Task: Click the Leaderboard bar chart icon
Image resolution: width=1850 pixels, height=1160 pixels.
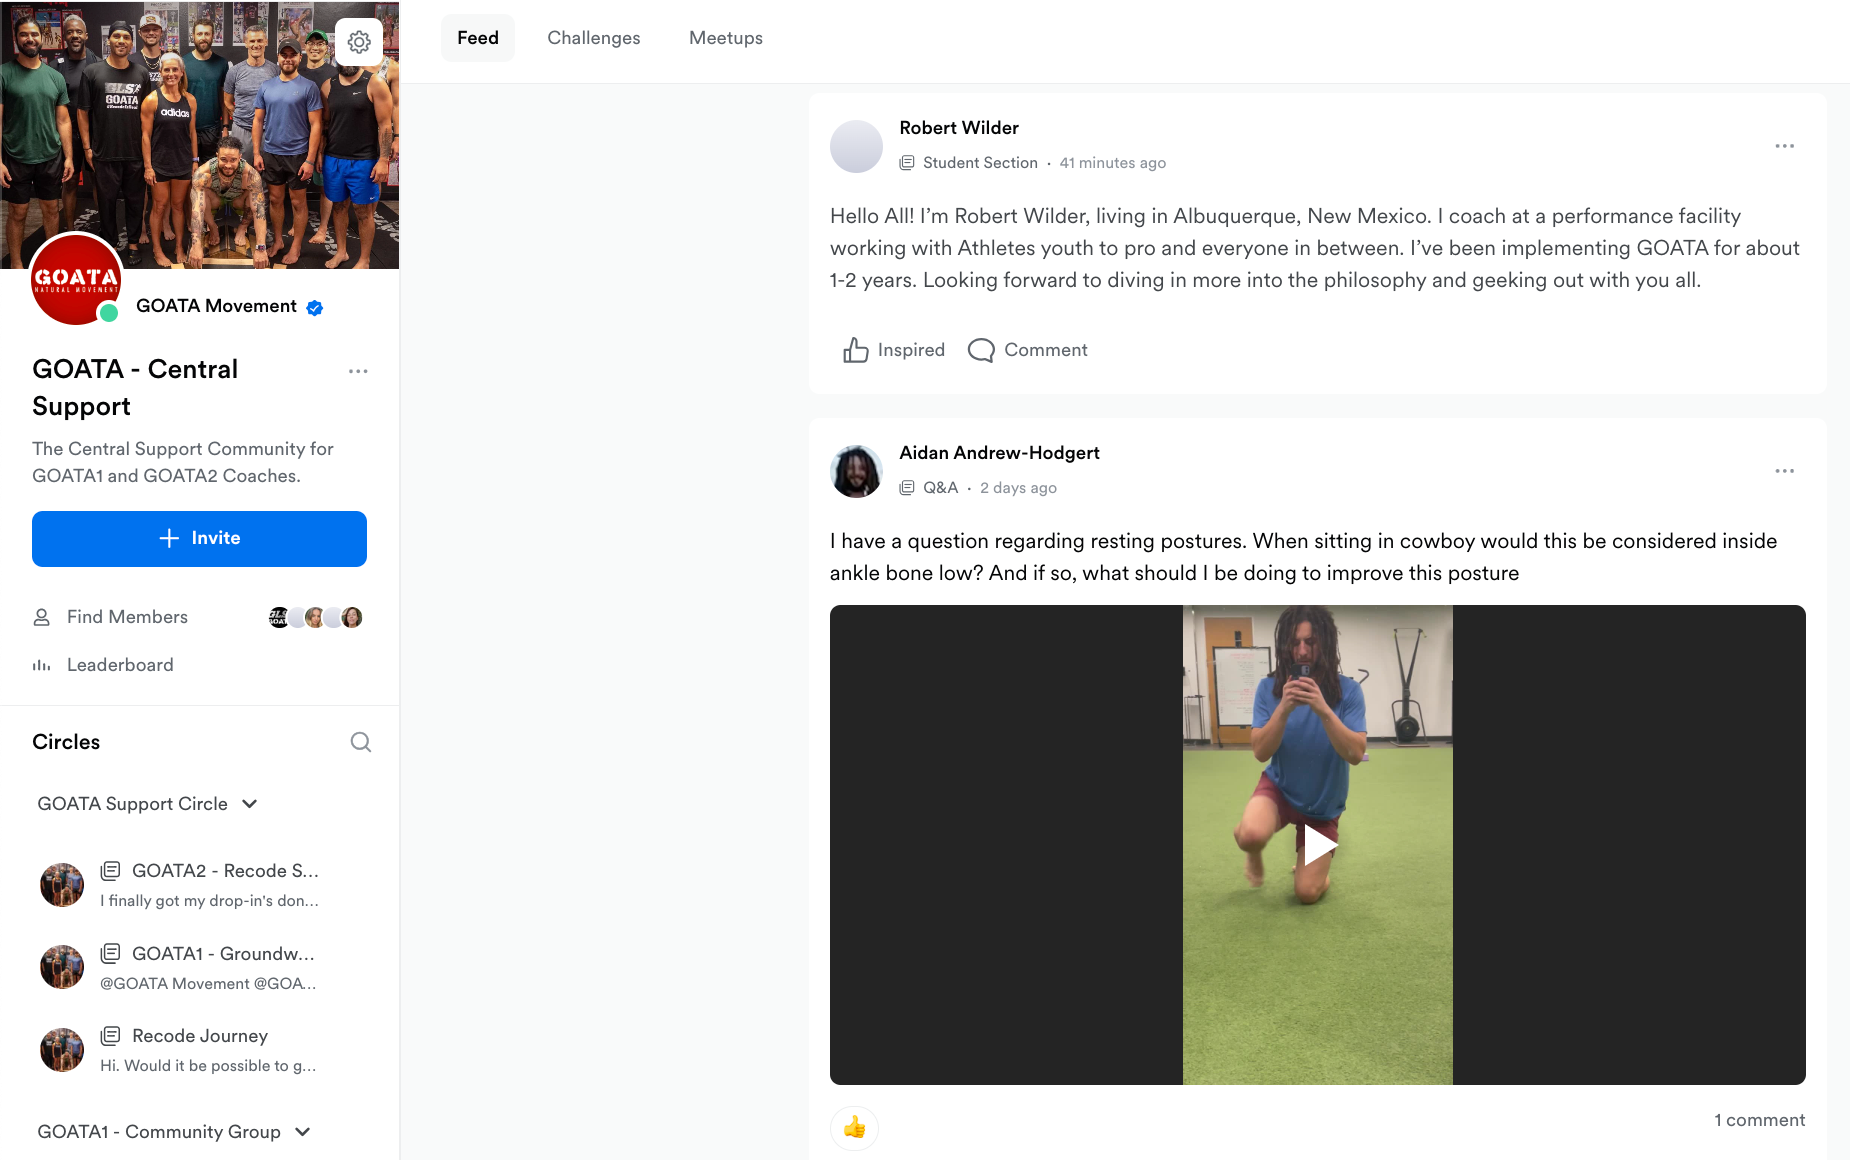Action: [x=42, y=665]
